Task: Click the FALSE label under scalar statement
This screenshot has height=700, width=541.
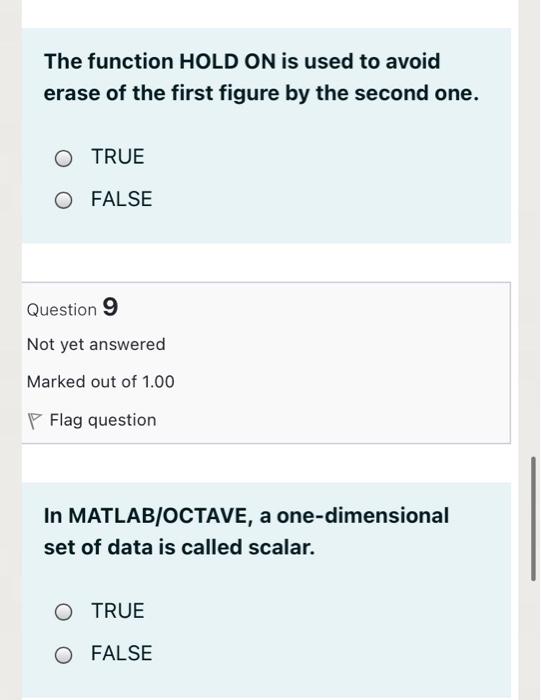Action: click(121, 653)
